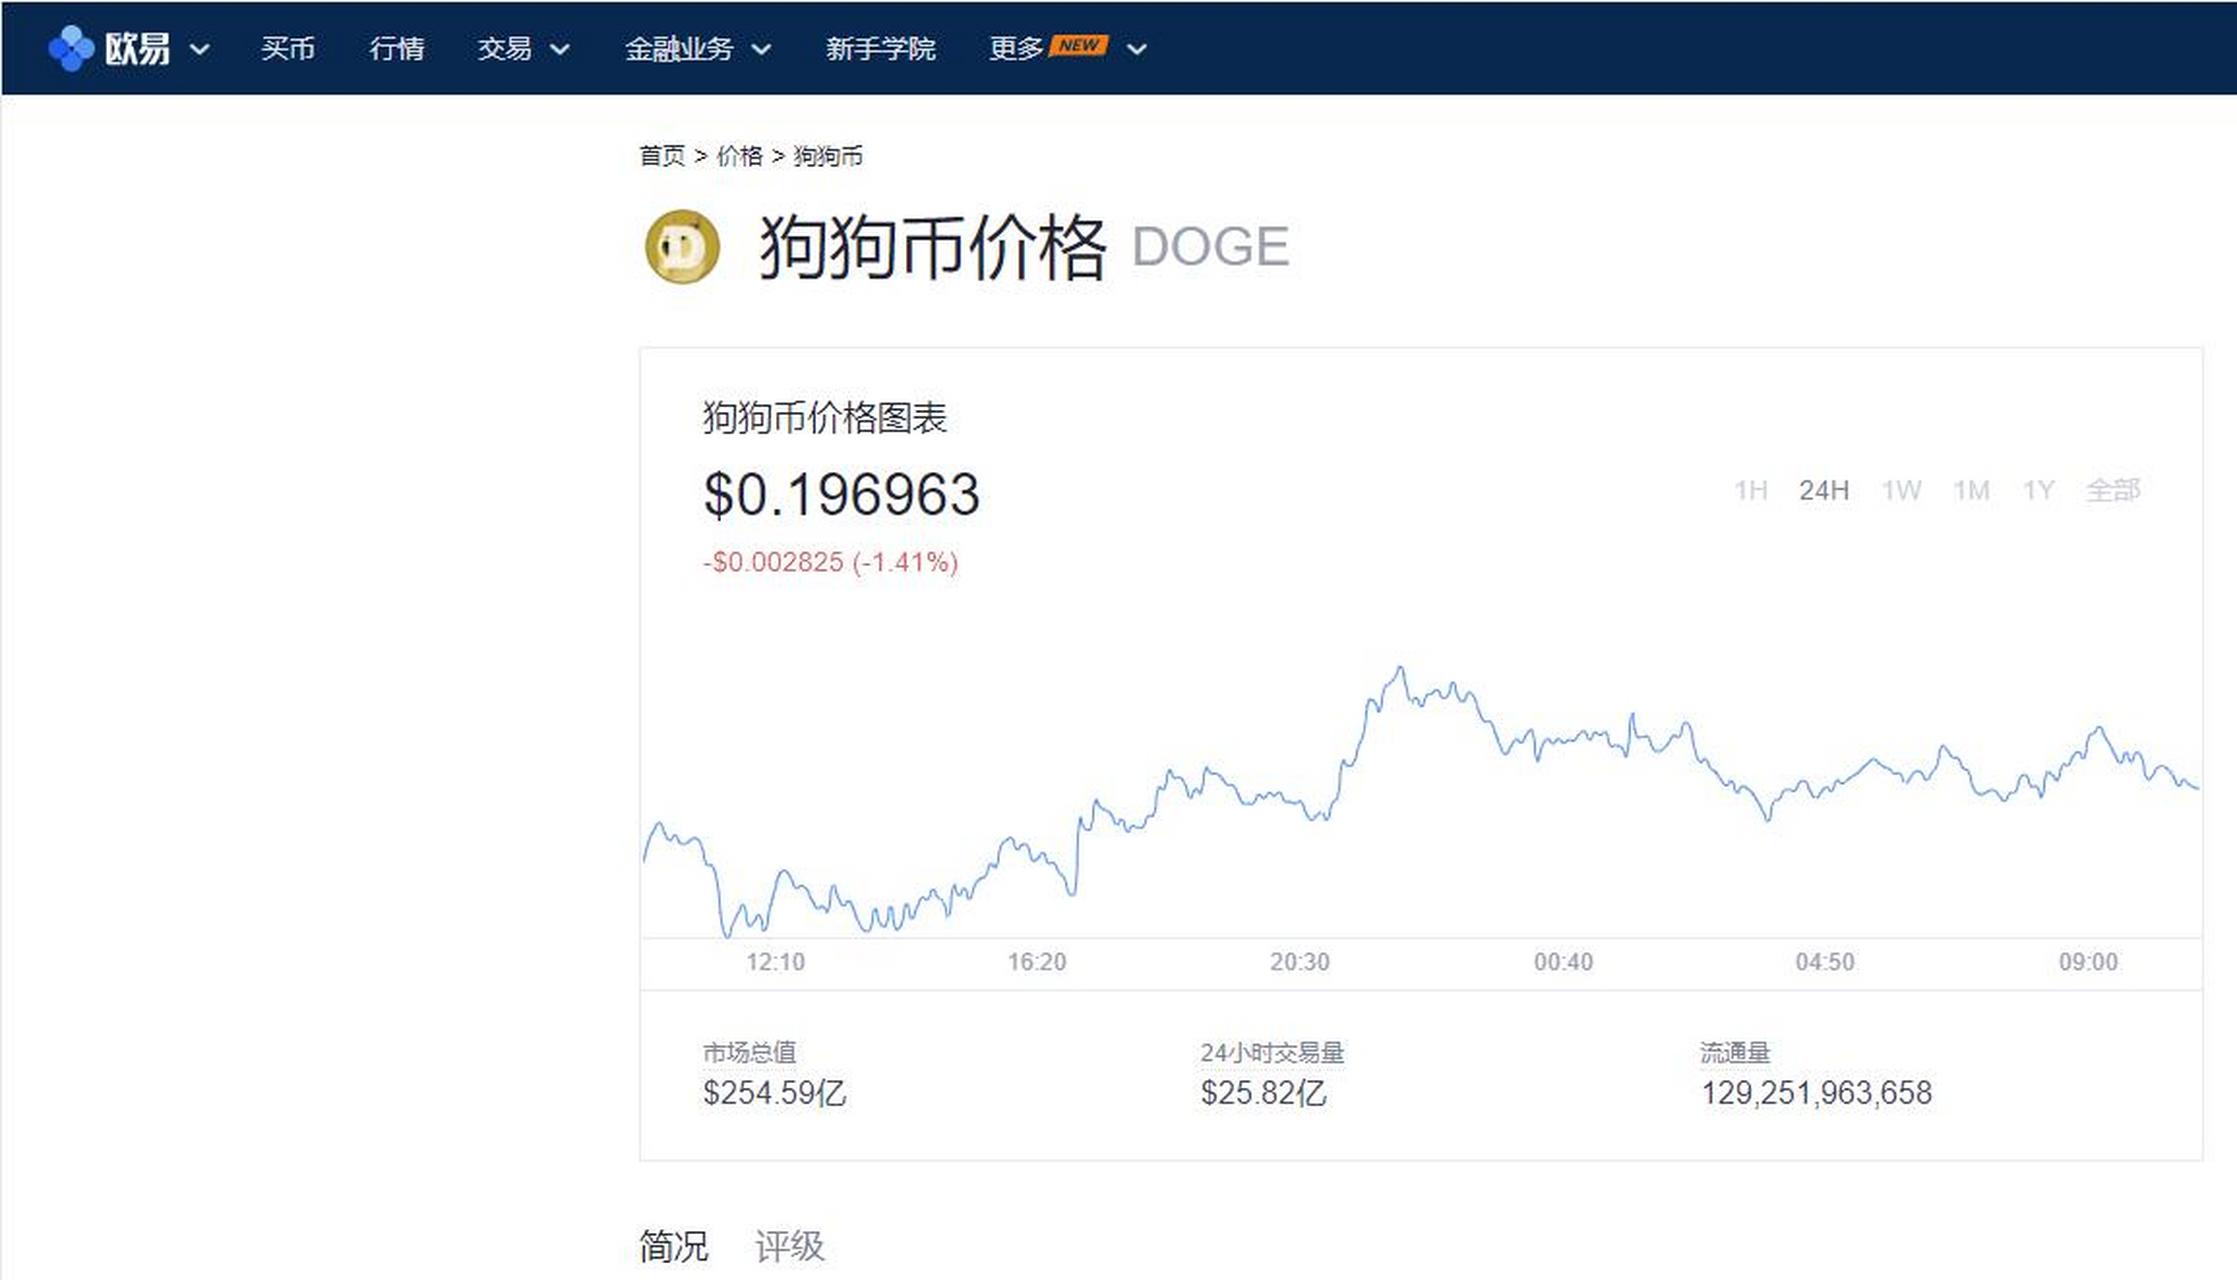
Task: Click the 00:40 time axis label
Action: point(1563,962)
